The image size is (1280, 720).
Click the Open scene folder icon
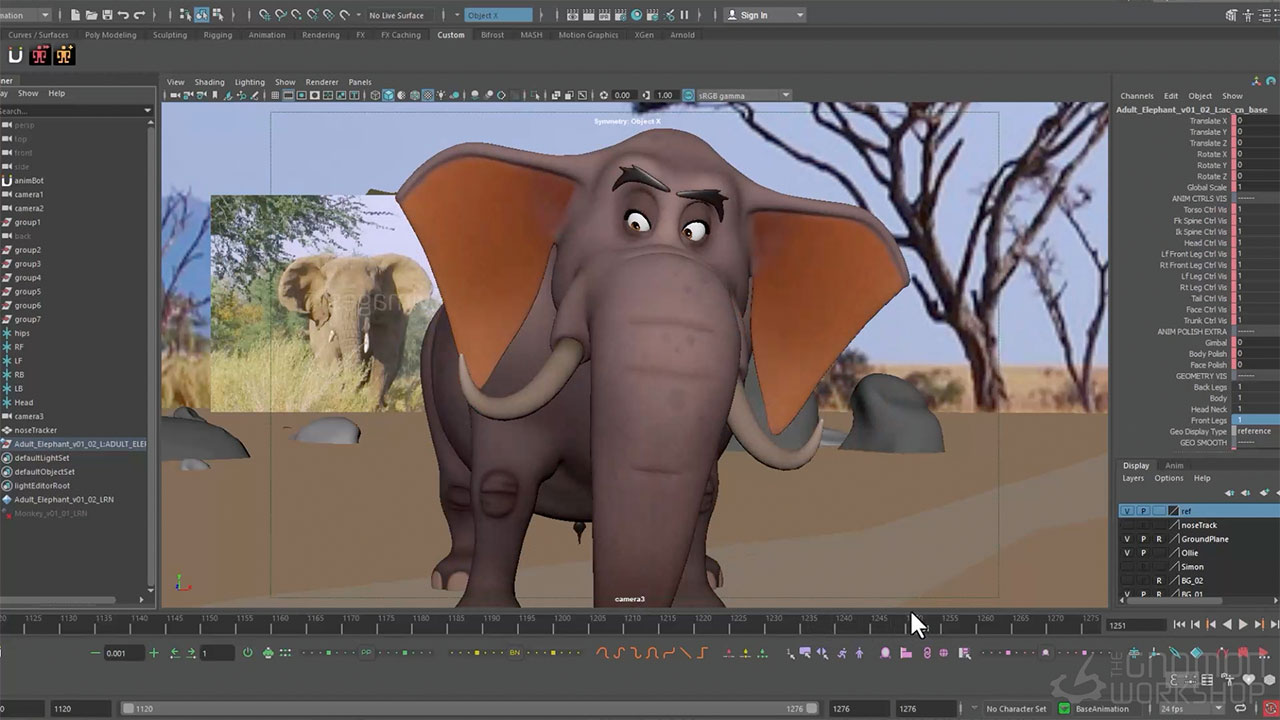(x=91, y=15)
